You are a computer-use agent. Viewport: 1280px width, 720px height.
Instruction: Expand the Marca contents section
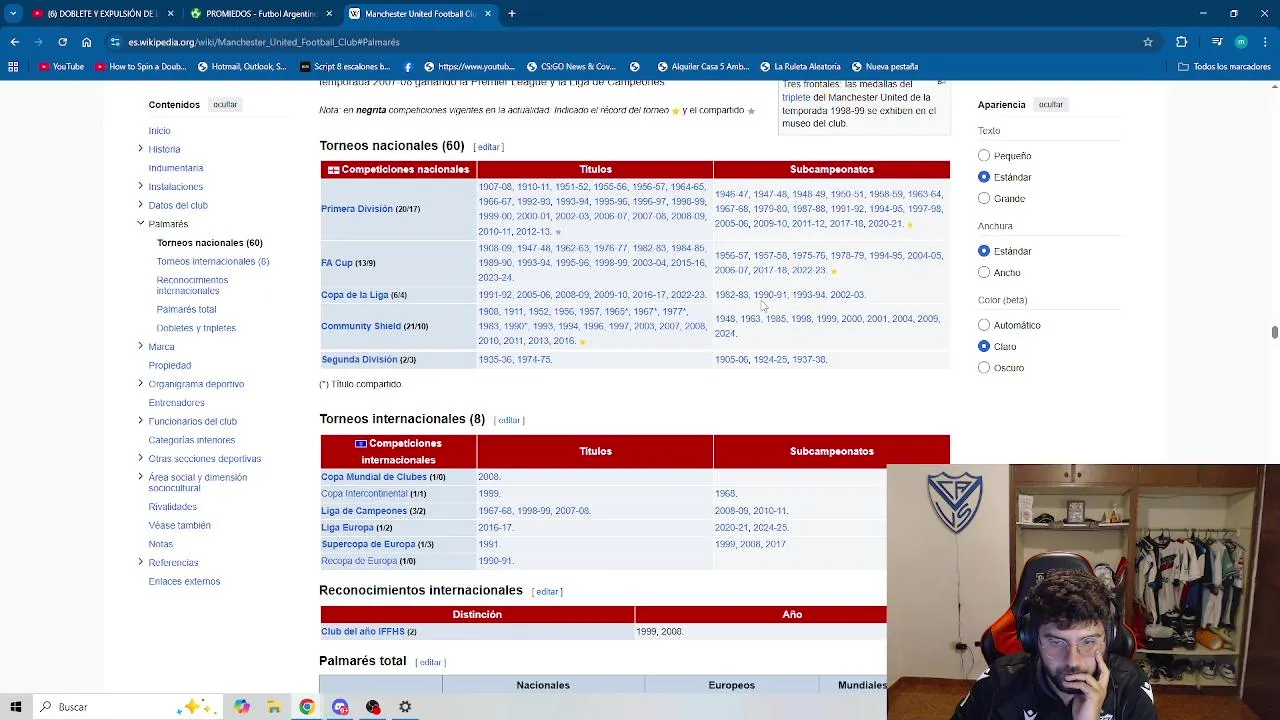tap(140, 346)
